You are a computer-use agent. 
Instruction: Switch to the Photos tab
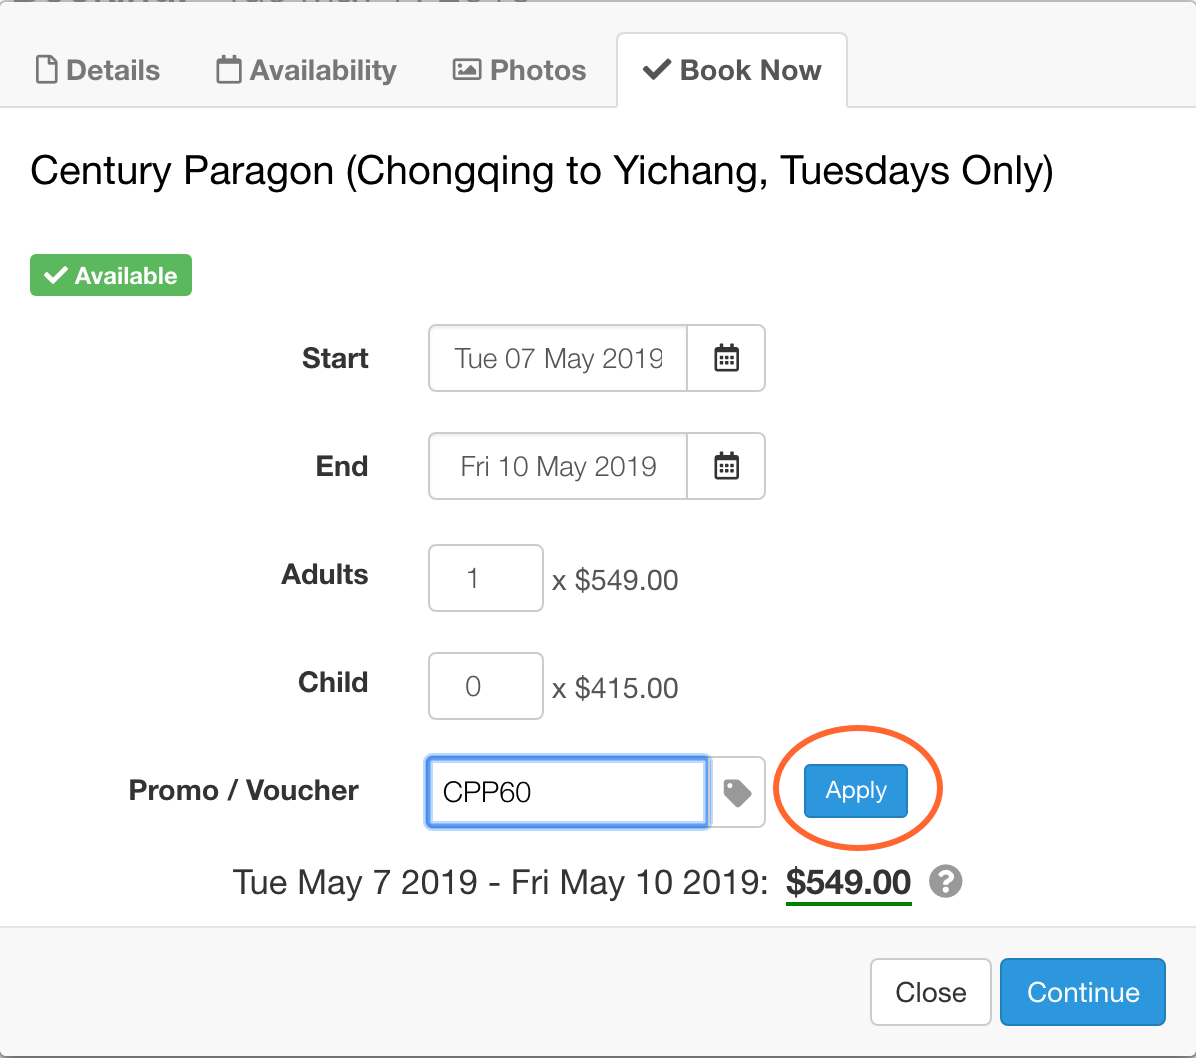click(x=520, y=70)
